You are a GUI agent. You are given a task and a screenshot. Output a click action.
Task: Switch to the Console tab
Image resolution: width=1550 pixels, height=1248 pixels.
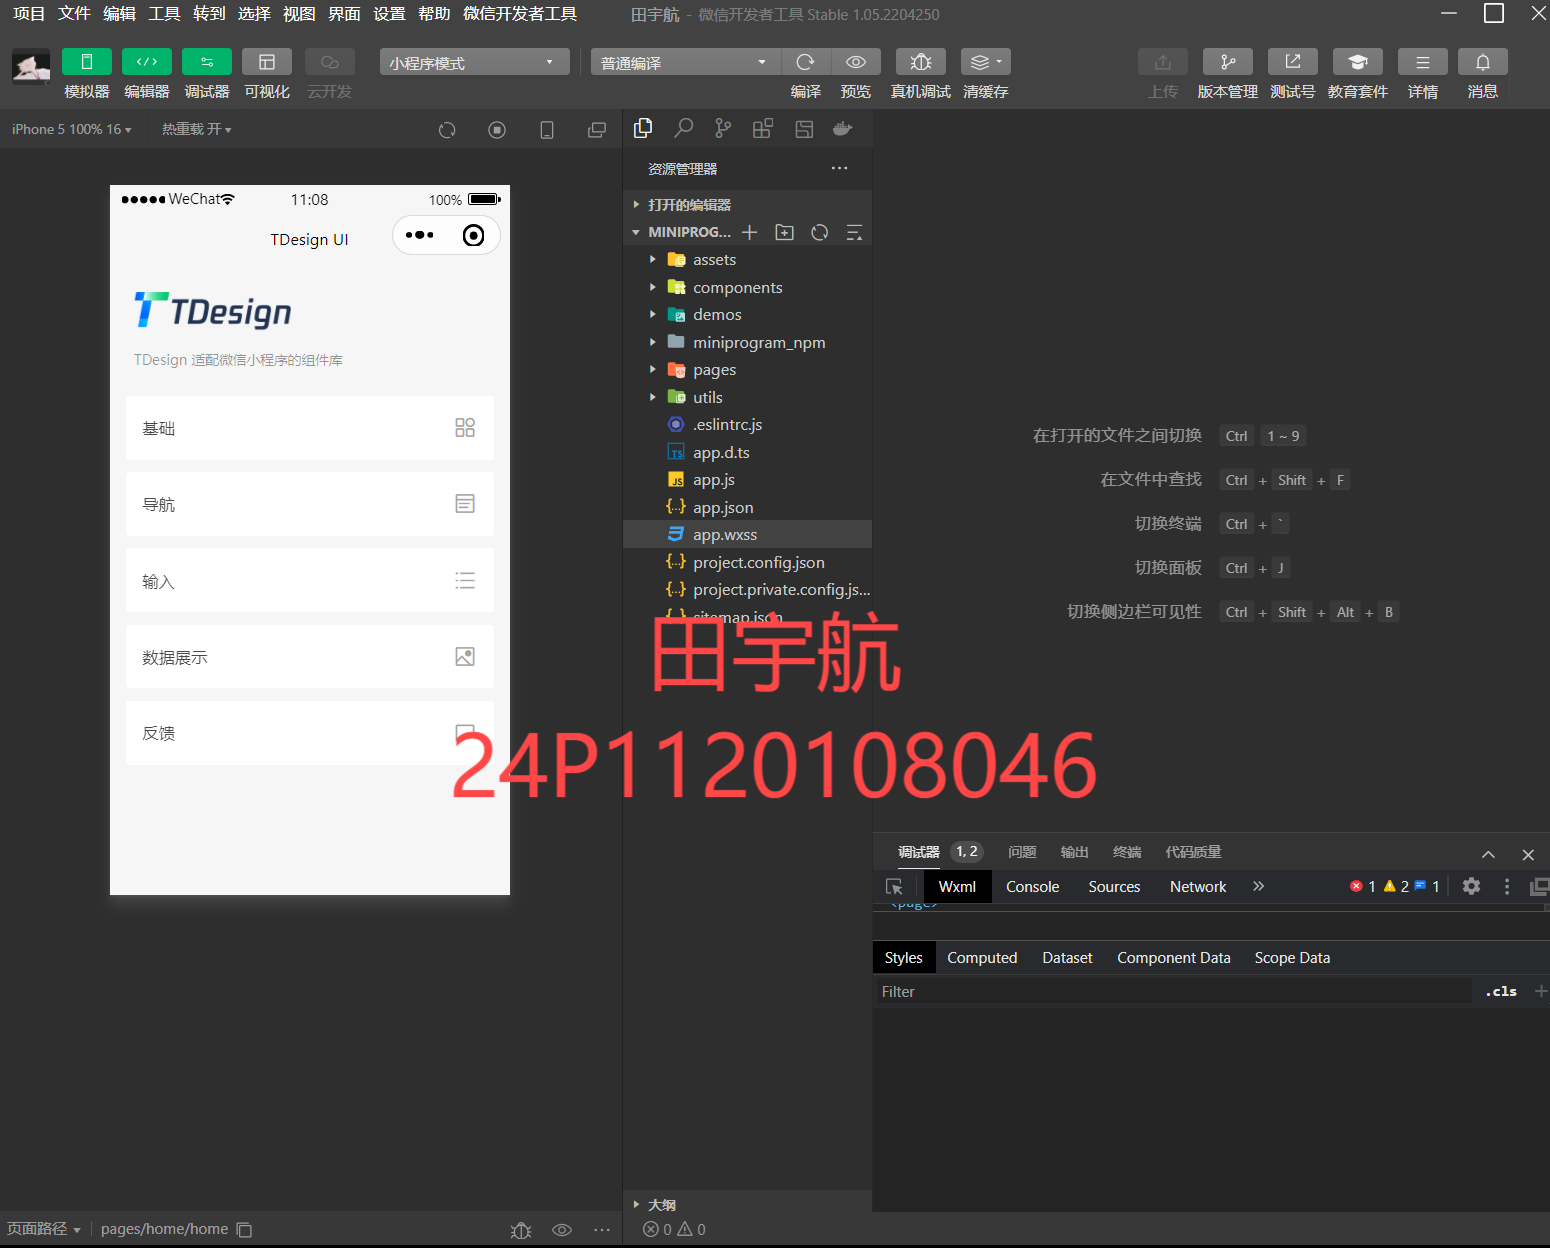pyautogui.click(x=1032, y=886)
